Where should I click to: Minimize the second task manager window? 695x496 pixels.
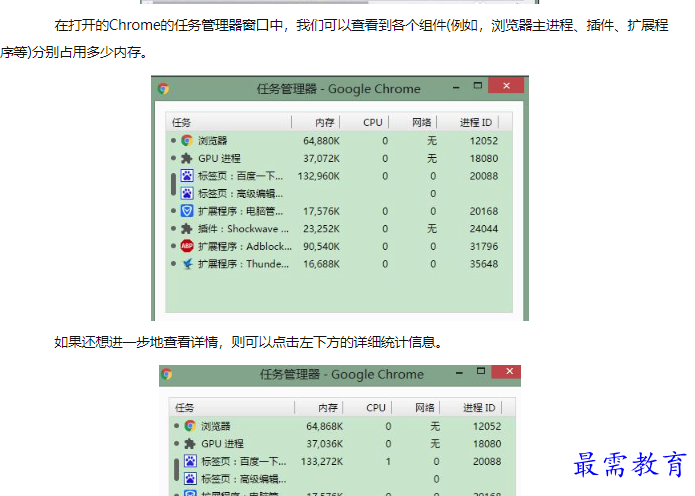click(459, 373)
